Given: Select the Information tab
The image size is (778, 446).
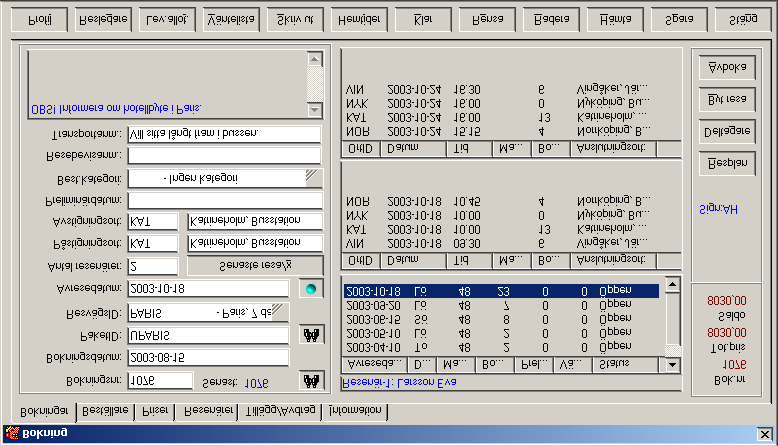Looking at the screenshot, I should (x=355, y=411).
